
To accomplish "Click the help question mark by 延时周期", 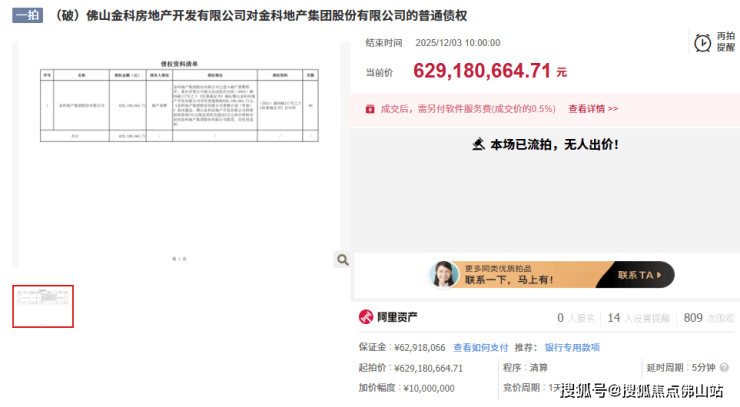I will click(724, 367).
